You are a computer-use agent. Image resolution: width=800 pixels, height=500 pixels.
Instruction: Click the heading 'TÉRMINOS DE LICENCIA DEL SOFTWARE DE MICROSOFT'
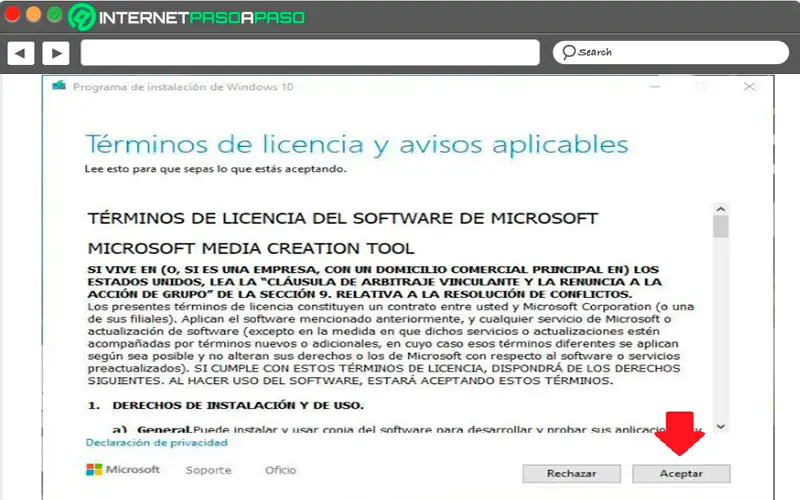click(x=343, y=218)
